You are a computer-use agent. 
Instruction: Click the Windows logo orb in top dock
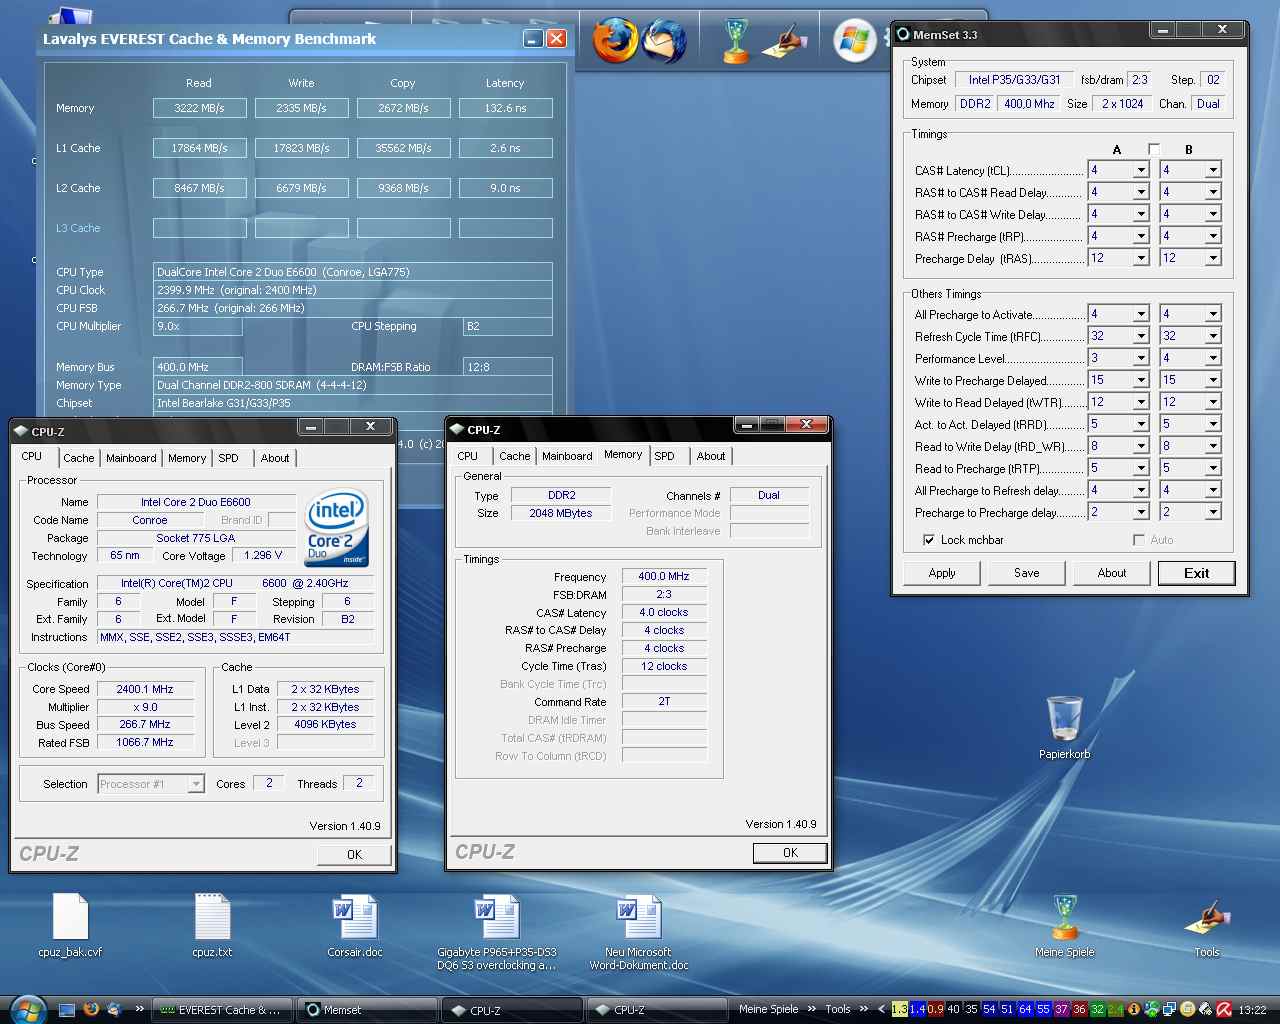[x=855, y=41]
